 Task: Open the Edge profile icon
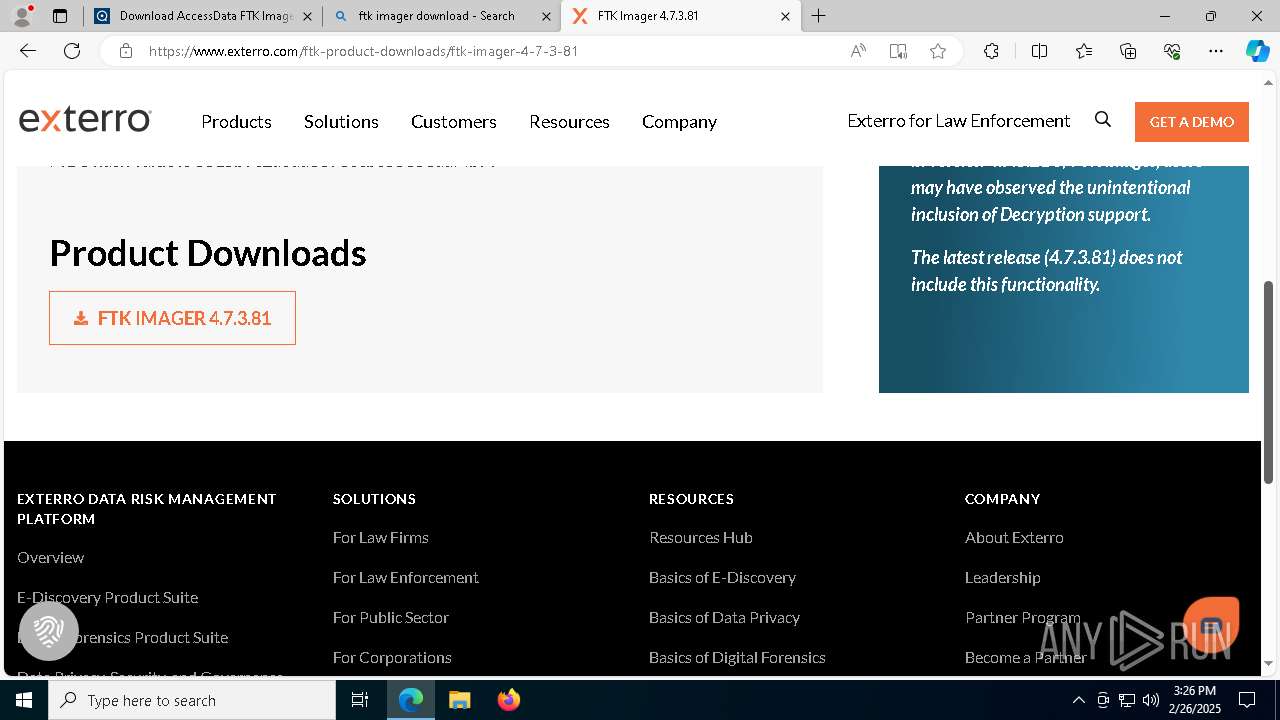pyautogui.click(x=22, y=16)
